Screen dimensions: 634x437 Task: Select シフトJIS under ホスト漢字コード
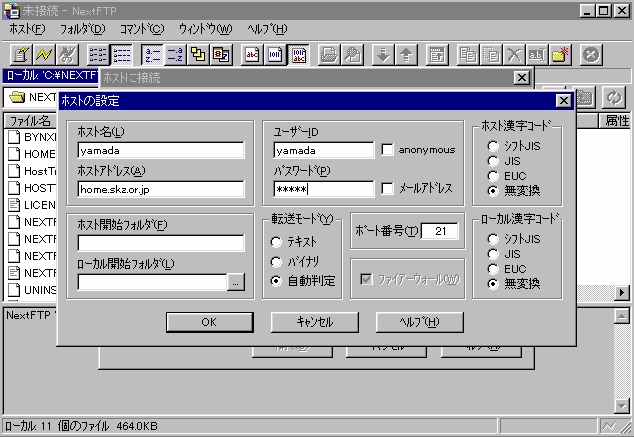tap(493, 146)
